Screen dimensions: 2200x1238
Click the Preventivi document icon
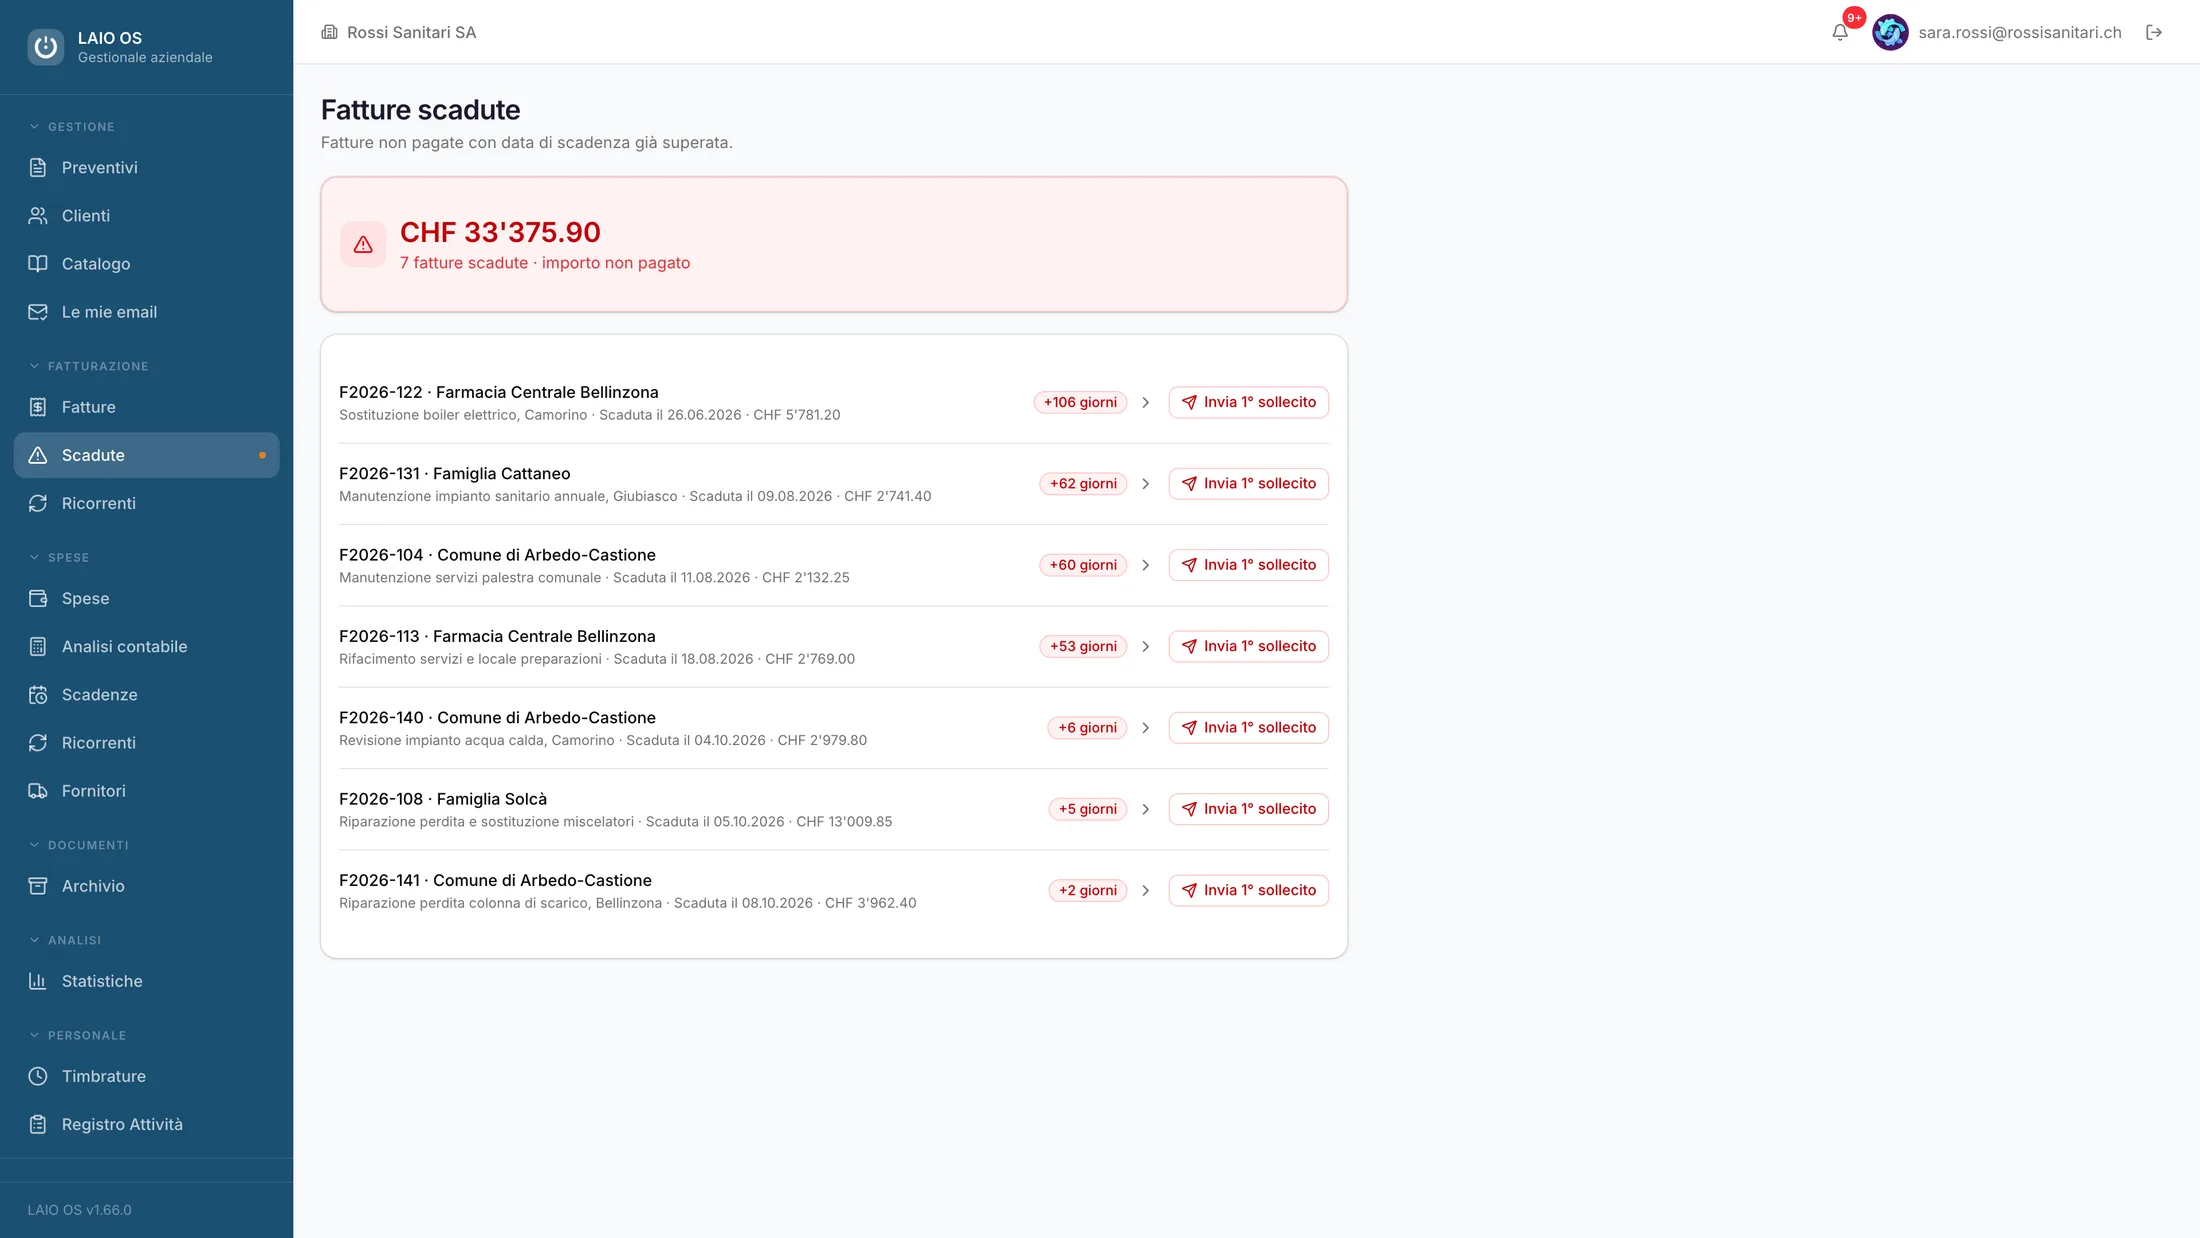click(x=38, y=167)
